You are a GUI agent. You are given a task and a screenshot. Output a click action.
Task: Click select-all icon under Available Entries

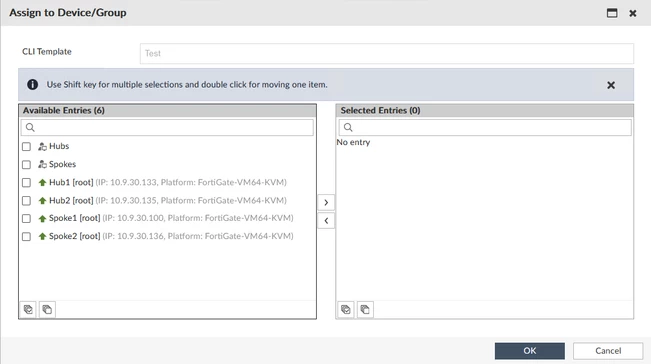[28, 310]
